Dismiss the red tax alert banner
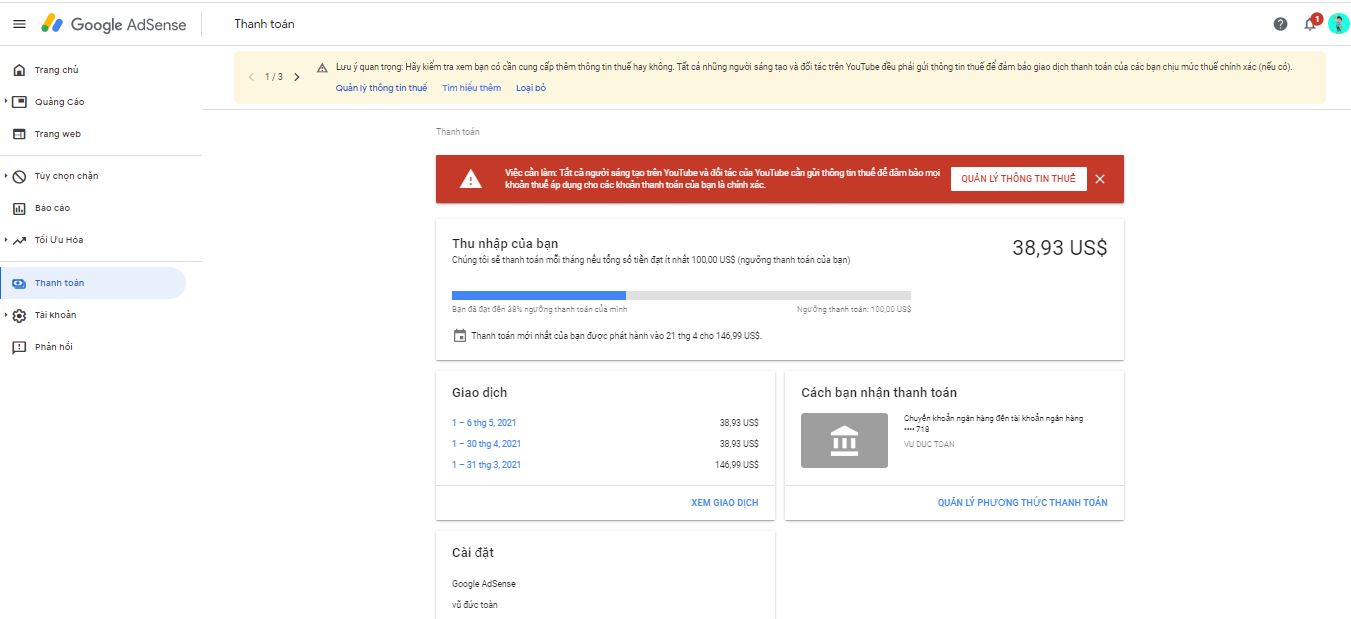 (1100, 179)
